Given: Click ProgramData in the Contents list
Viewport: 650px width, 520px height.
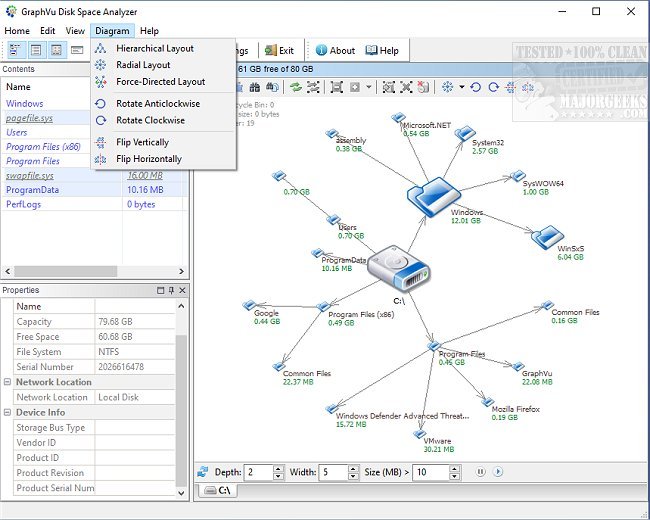Looking at the screenshot, I should click(32, 190).
